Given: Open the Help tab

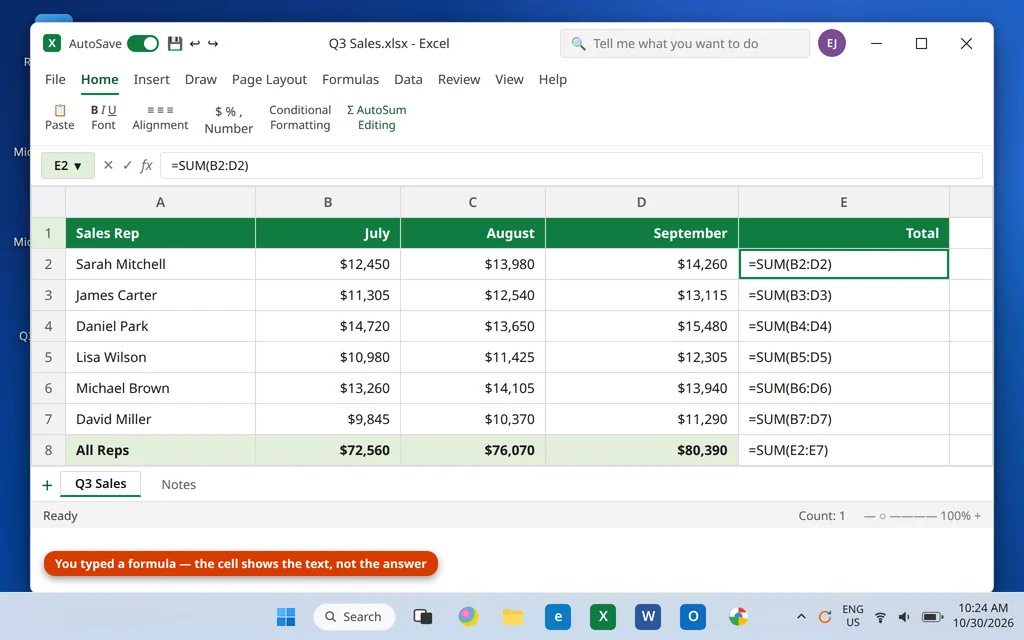Looking at the screenshot, I should tap(552, 79).
